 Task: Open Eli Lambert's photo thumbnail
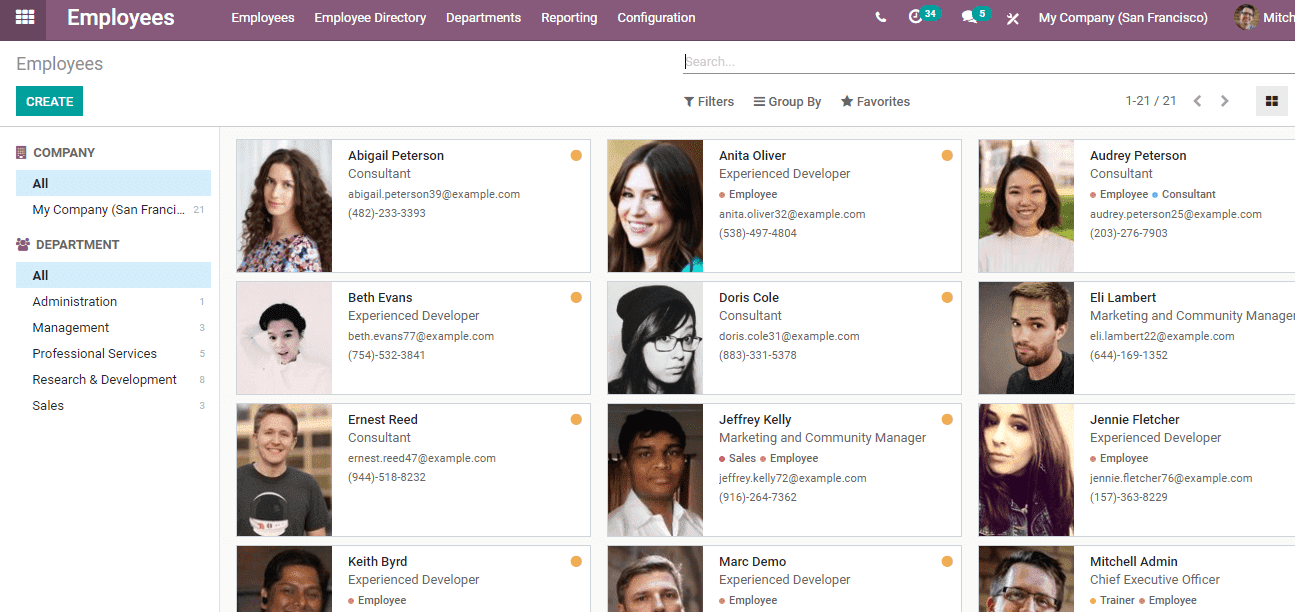pos(1026,338)
